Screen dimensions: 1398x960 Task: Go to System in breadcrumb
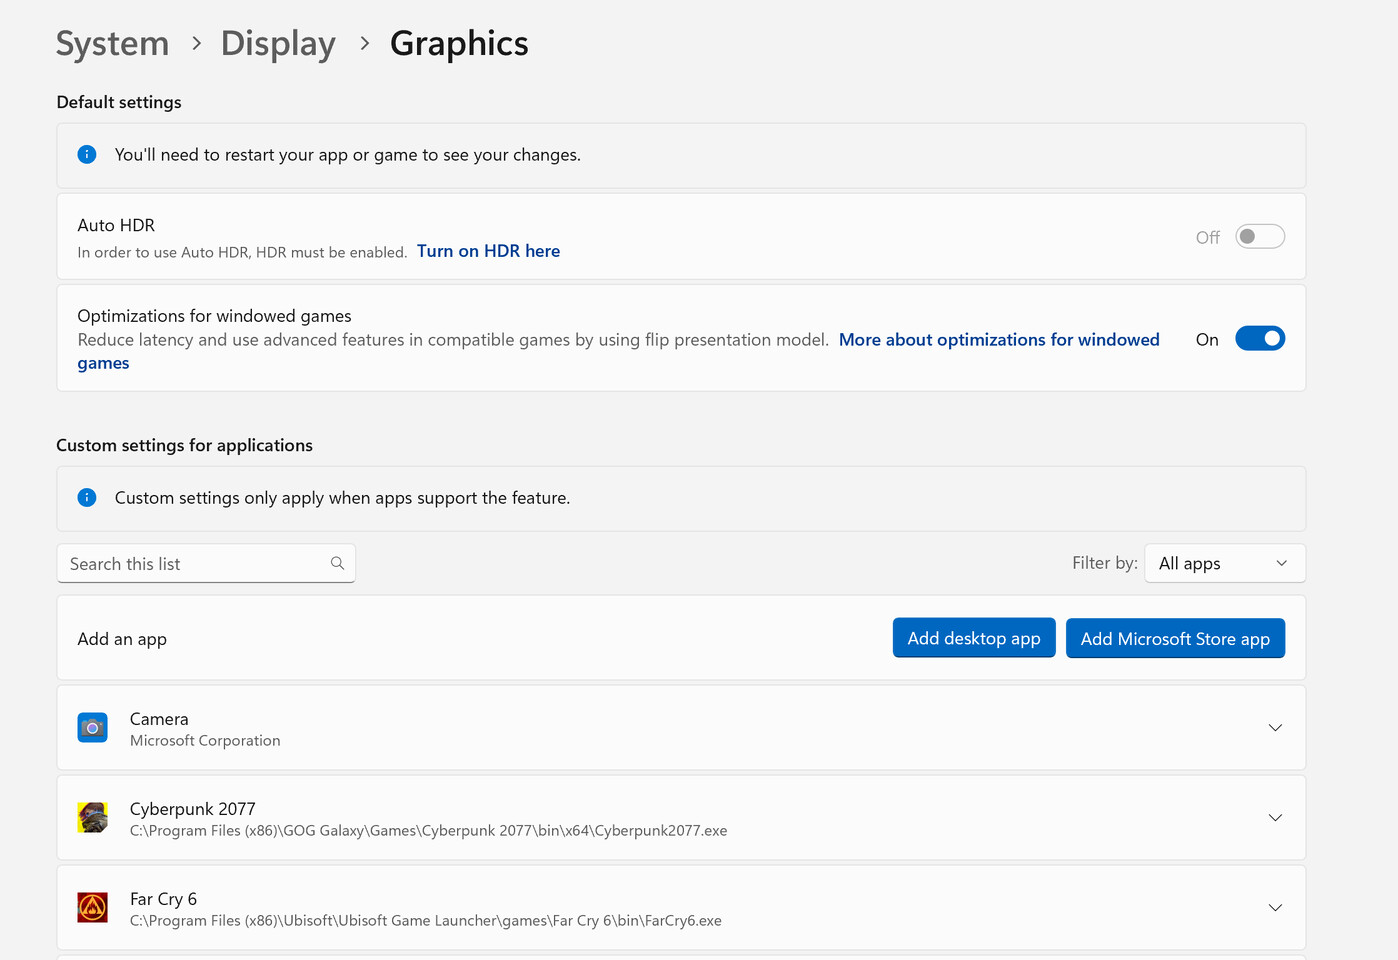tap(112, 44)
